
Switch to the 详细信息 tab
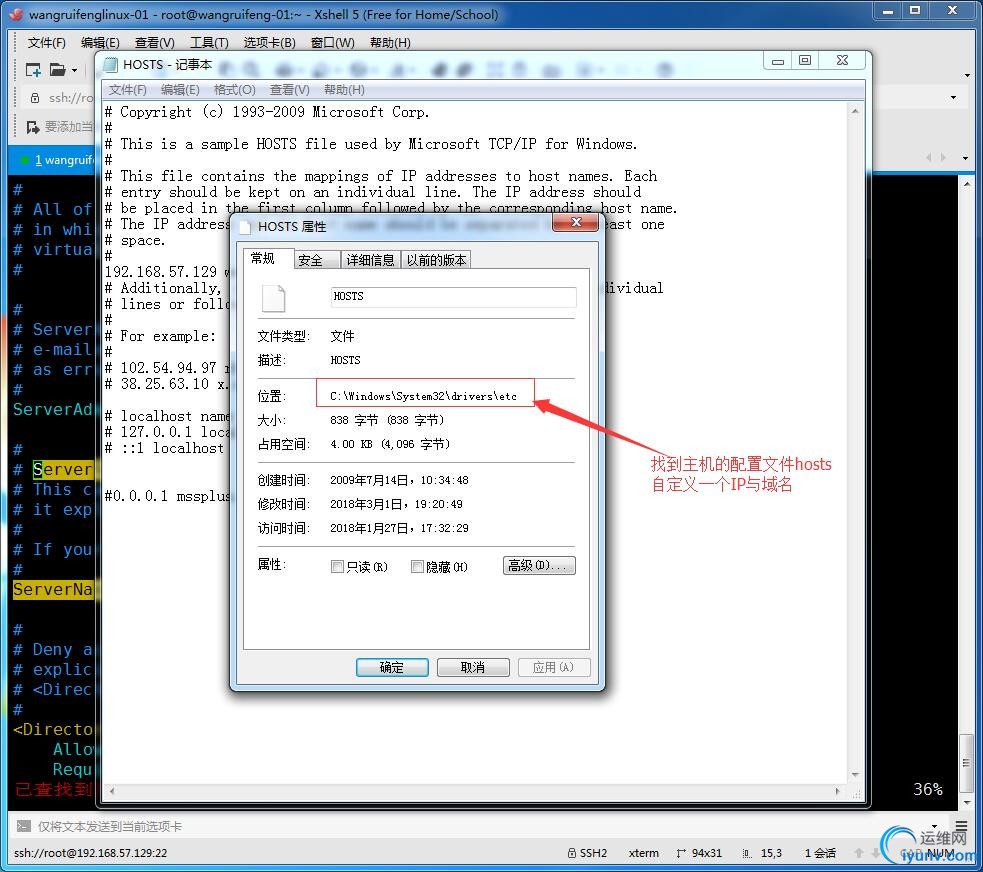pos(370,260)
